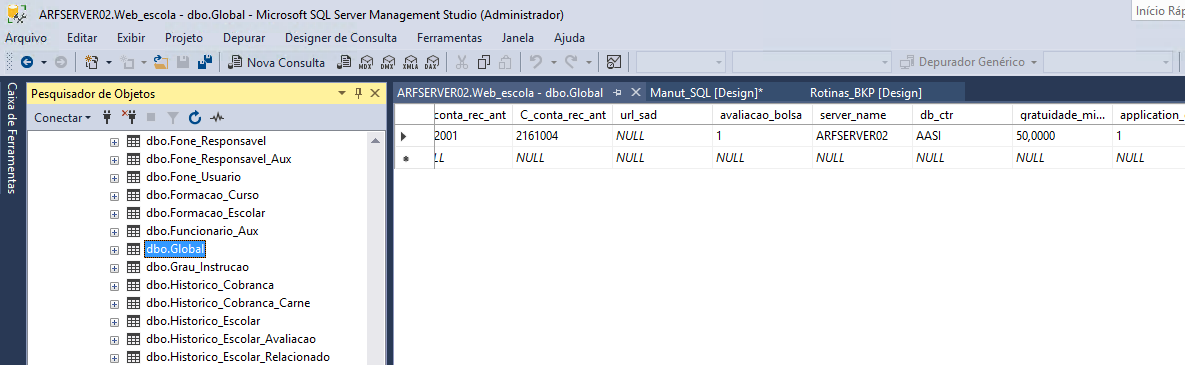Click cell containing ARFSERVER02
The height and width of the screenshot is (365, 1185).
point(862,136)
